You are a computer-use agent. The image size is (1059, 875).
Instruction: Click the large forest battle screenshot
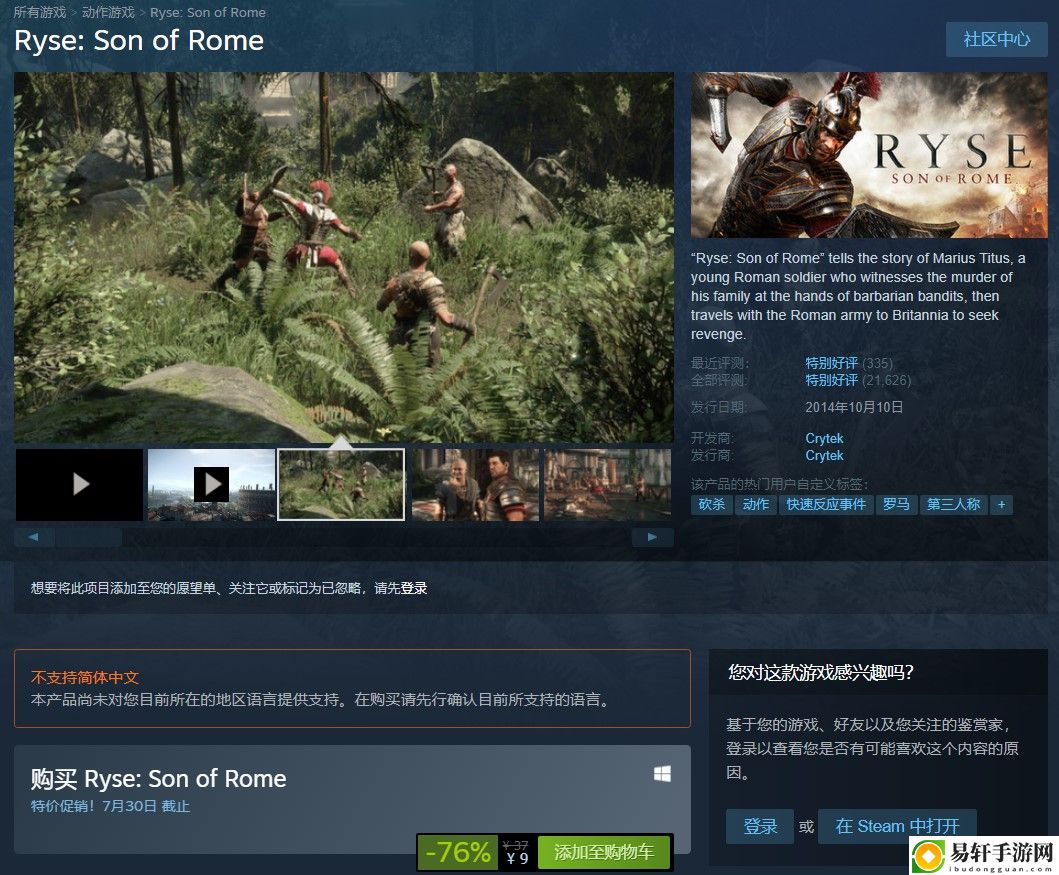tap(344, 257)
